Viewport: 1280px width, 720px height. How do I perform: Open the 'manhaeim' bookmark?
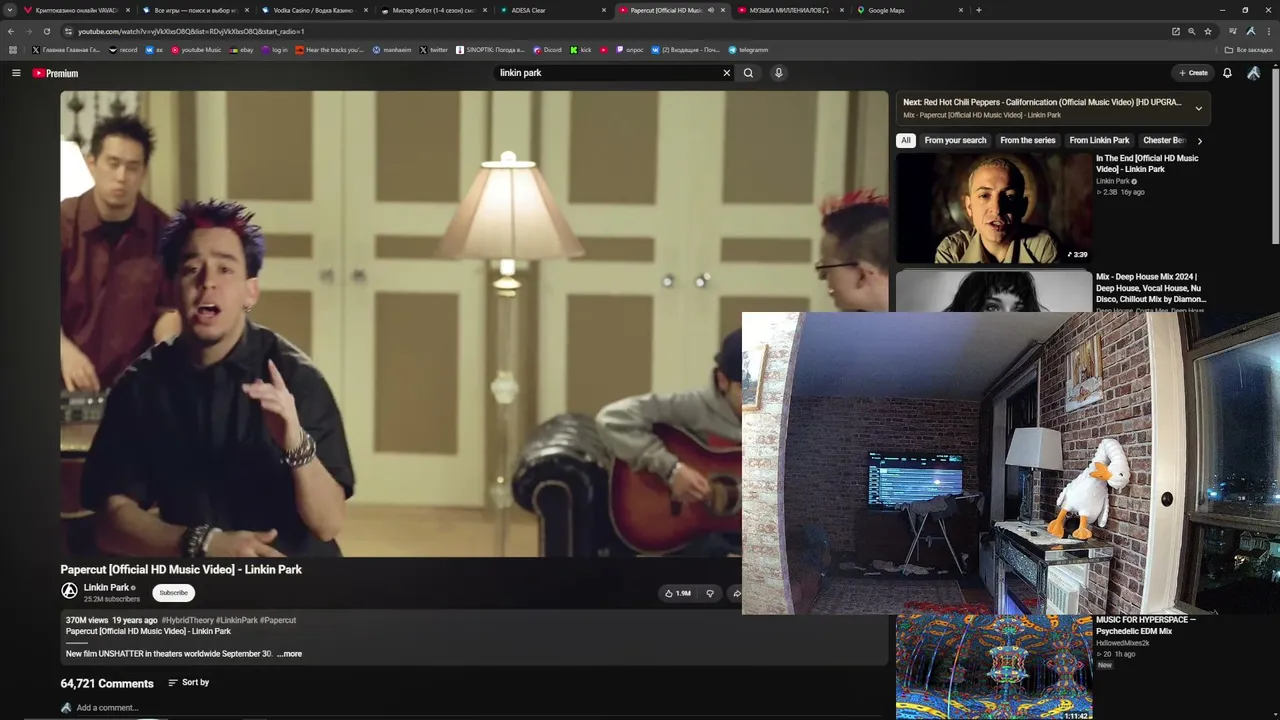click(392, 50)
